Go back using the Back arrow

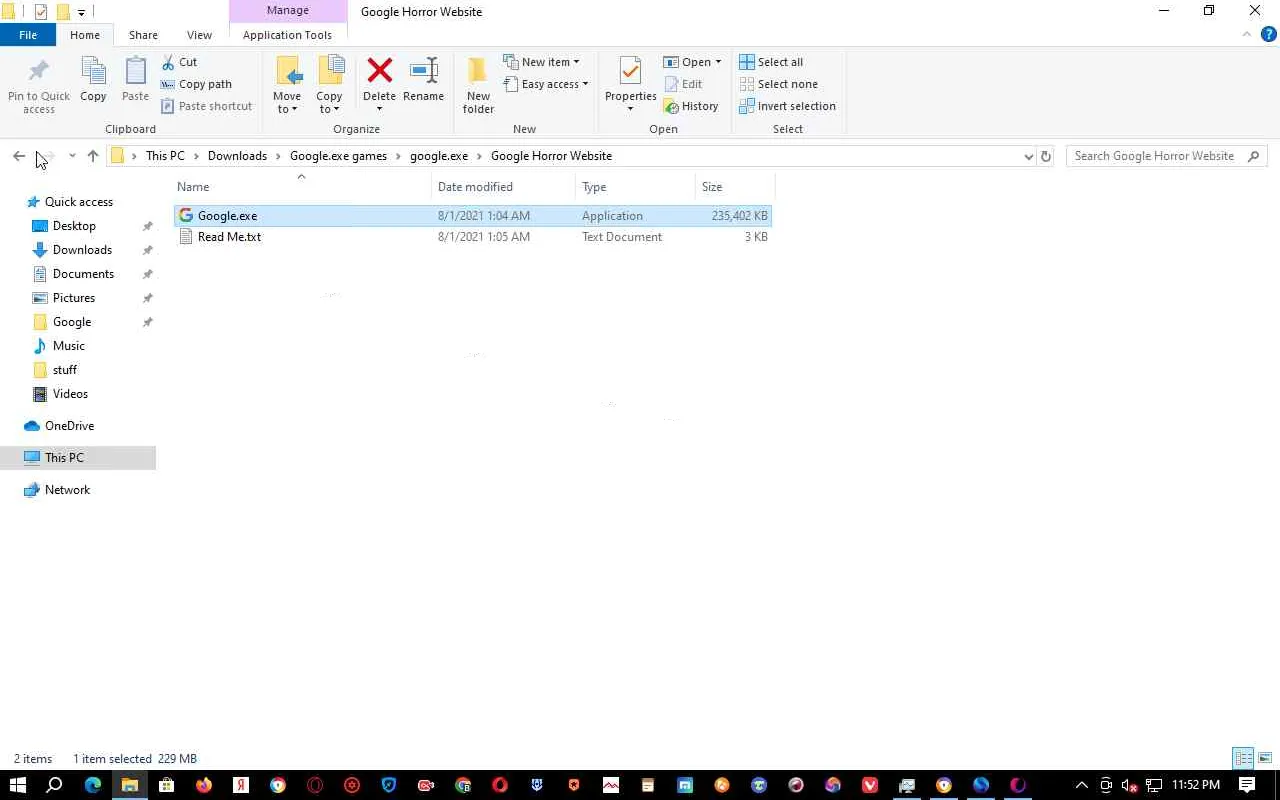19,156
